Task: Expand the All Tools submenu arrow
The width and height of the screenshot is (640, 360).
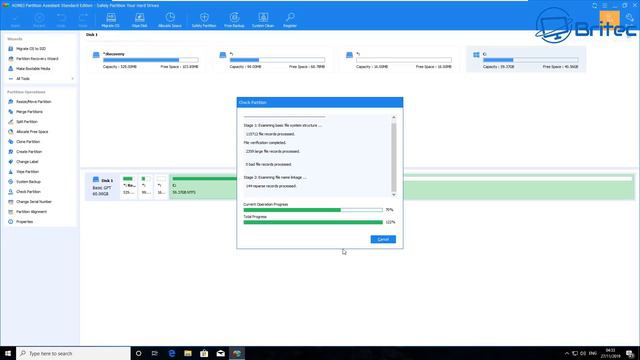Action: pyautogui.click(x=73, y=79)
